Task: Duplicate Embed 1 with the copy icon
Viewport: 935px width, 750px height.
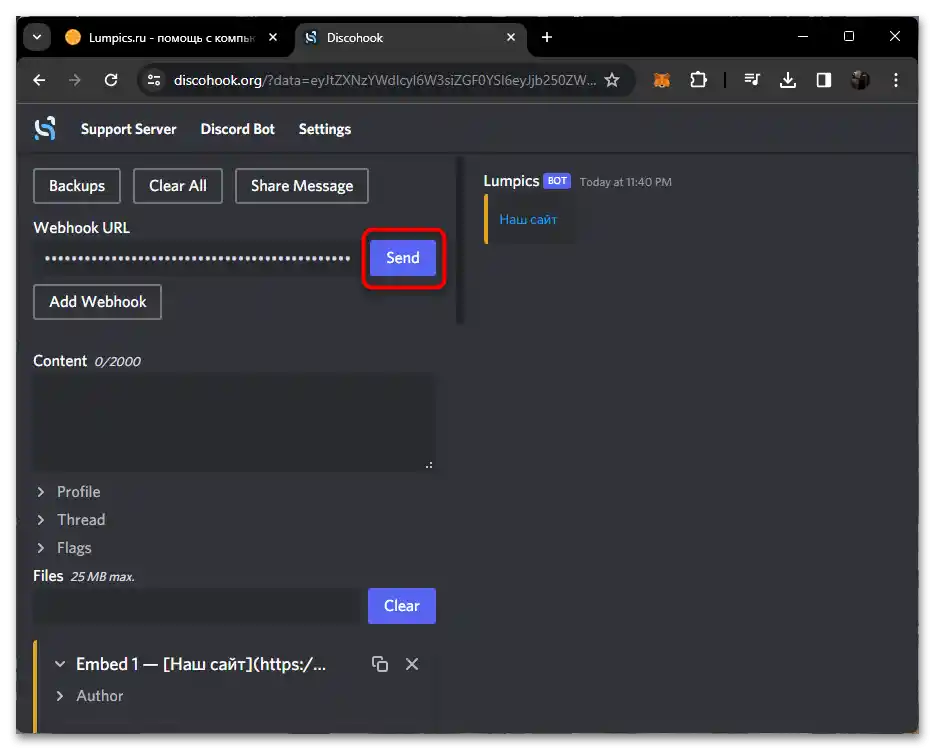Action: [x=380, y=664]
